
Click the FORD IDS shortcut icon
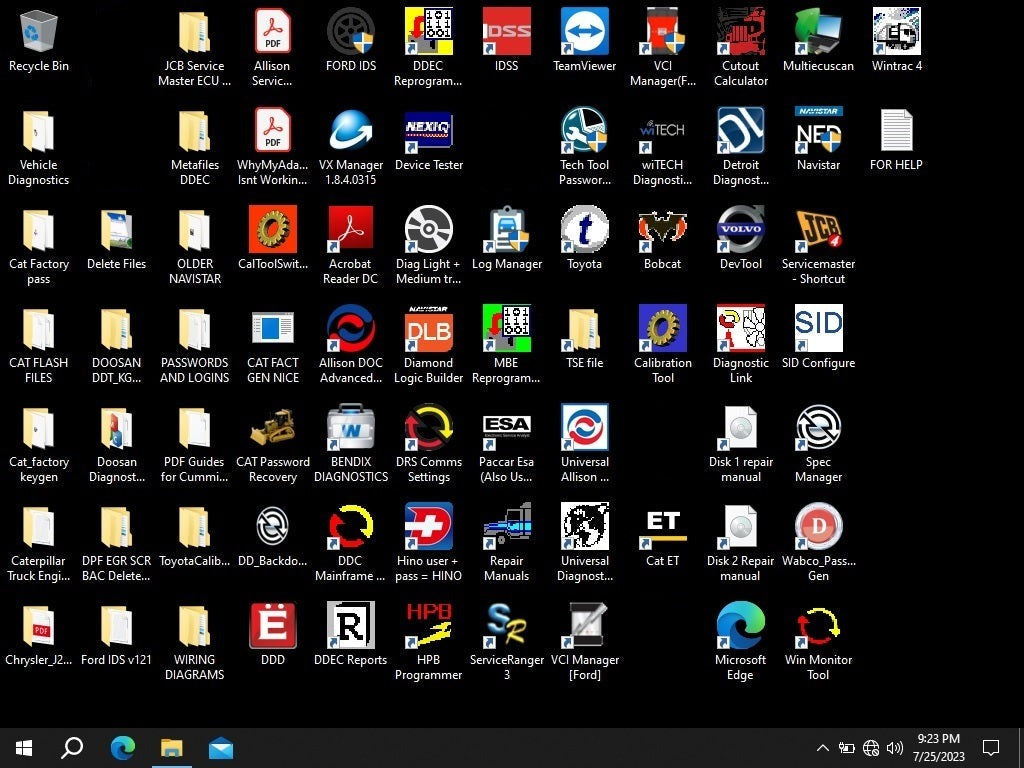pyautogui.click(x=351, y=33)
